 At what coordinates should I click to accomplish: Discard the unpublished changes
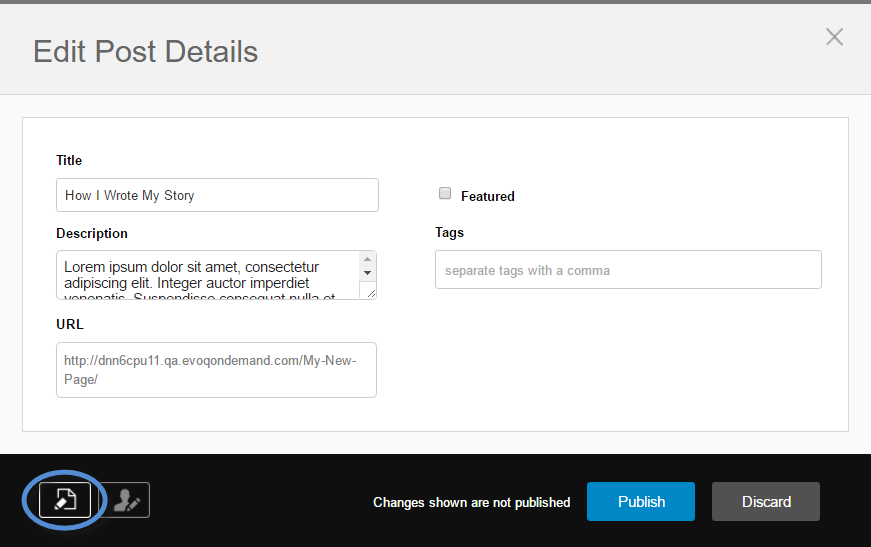766,502
